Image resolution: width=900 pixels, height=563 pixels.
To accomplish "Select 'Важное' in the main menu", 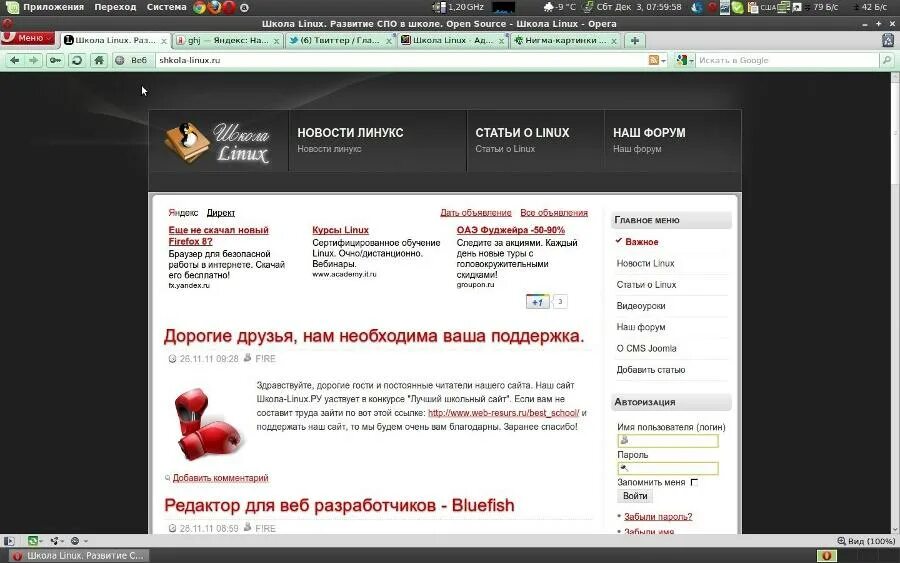I will [x=642, y=242].
